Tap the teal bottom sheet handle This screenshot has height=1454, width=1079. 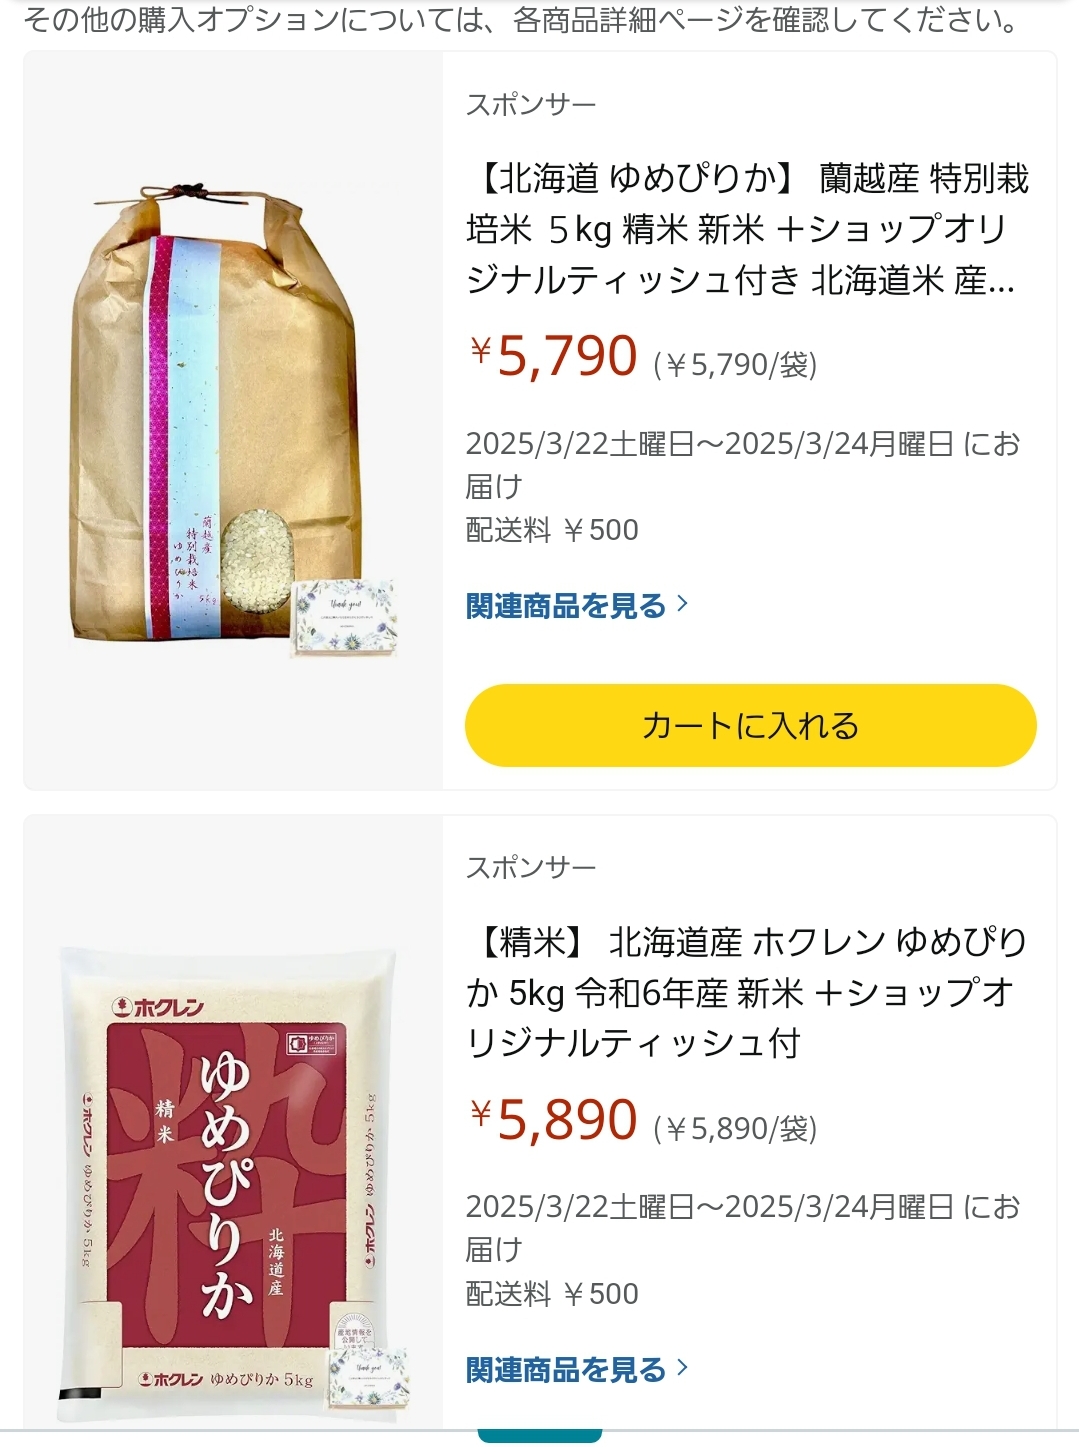(540, 1437)
